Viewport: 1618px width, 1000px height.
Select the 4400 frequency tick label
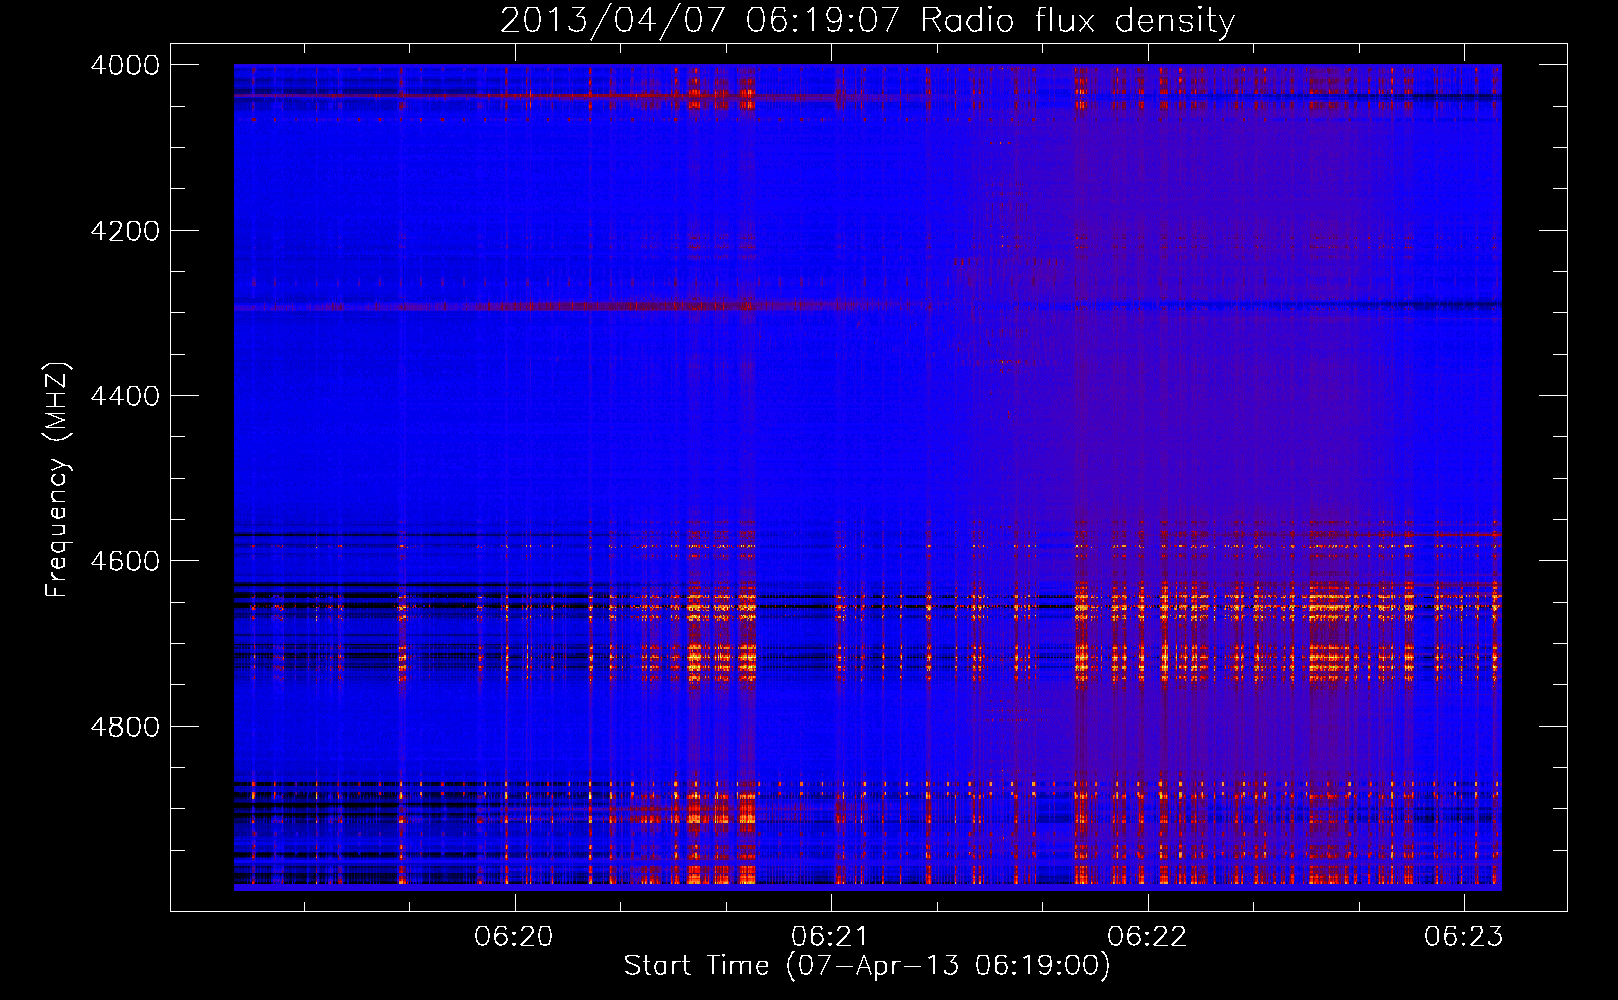125,396
